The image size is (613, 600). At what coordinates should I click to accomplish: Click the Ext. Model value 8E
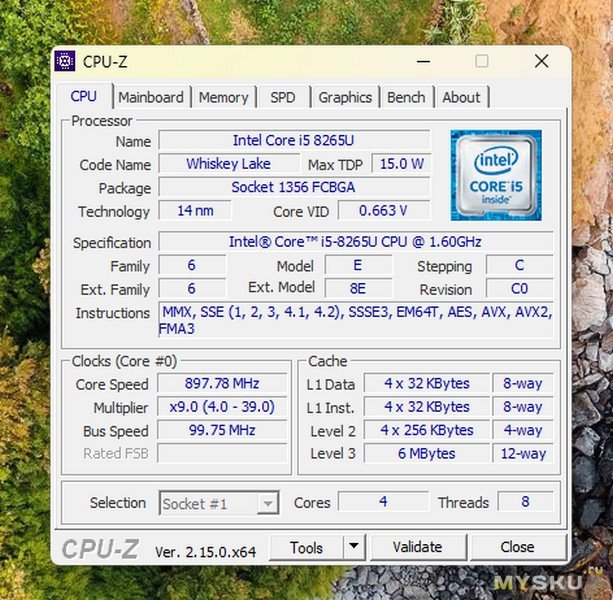coord(358,289)
